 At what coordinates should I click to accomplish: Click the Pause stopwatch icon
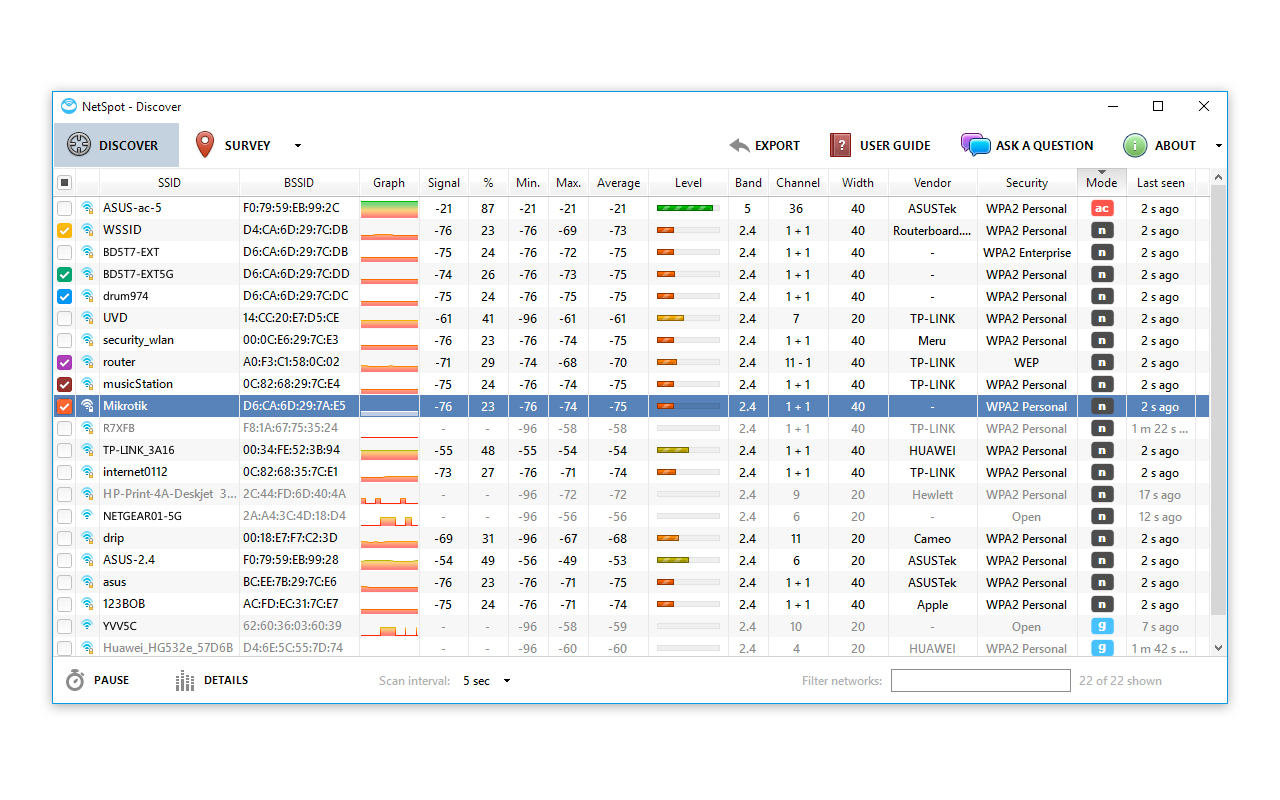tap(75, 680)
